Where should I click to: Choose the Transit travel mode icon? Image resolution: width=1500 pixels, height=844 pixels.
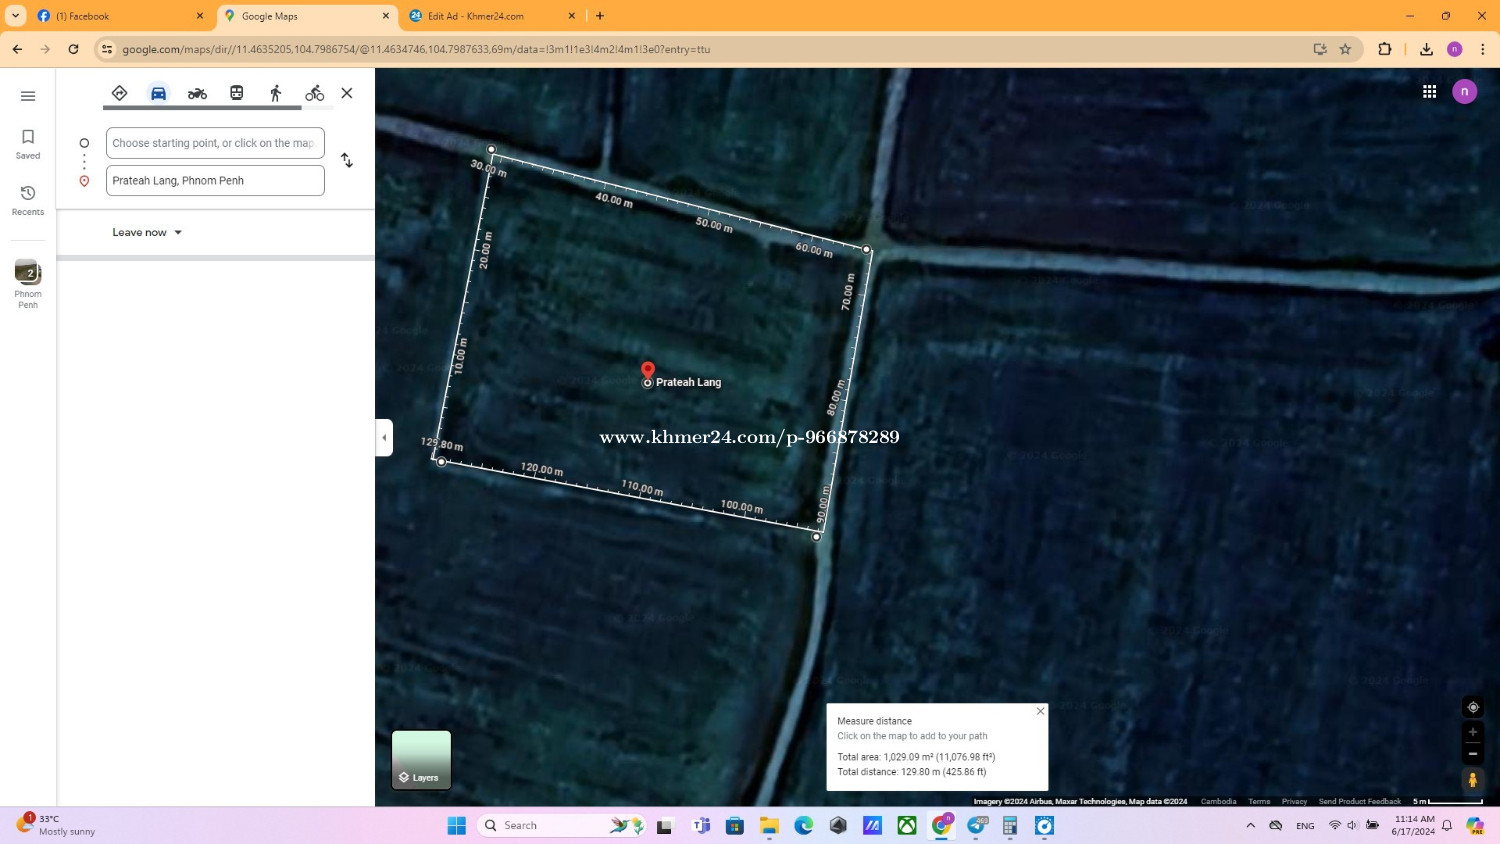237,93
